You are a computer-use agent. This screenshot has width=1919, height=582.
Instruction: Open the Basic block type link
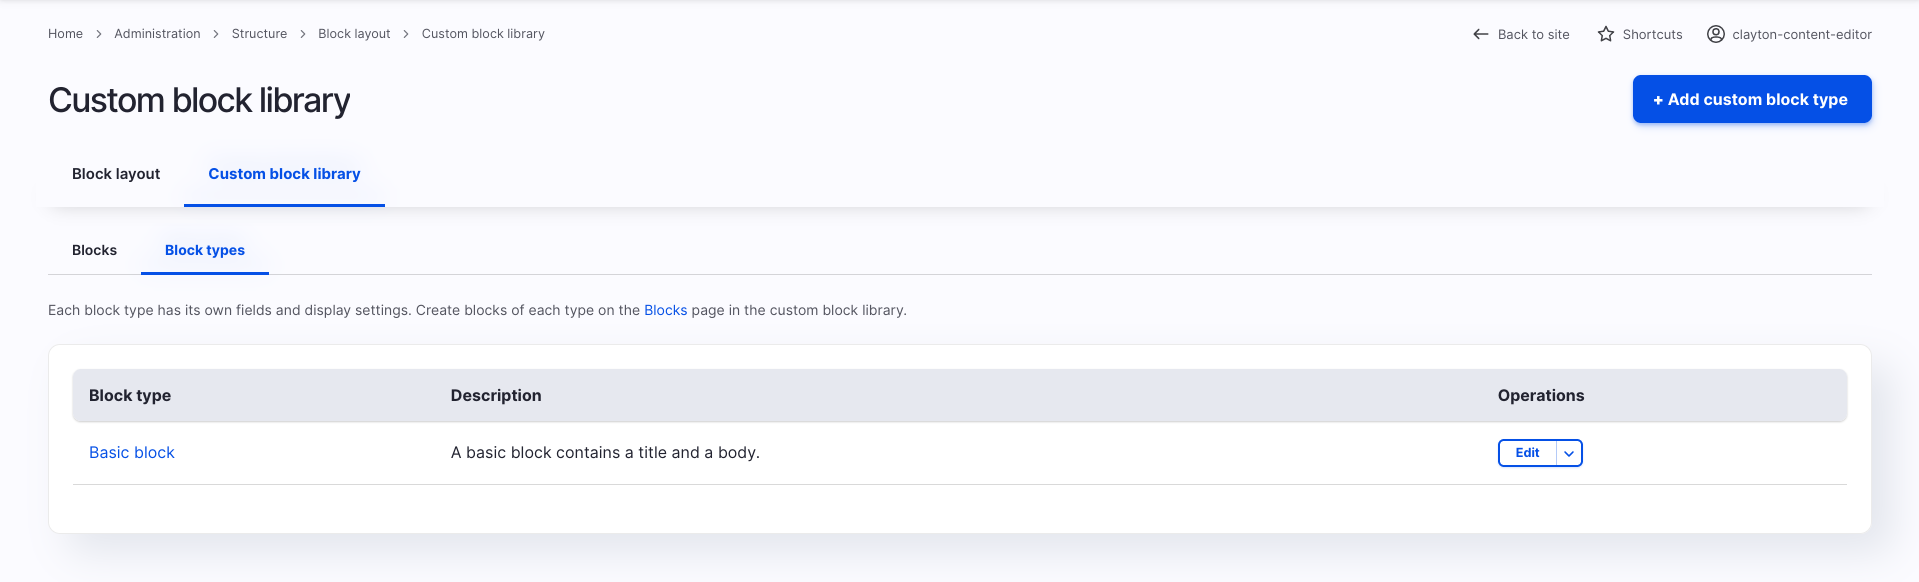pyautogui.click(x=132, y=453)
